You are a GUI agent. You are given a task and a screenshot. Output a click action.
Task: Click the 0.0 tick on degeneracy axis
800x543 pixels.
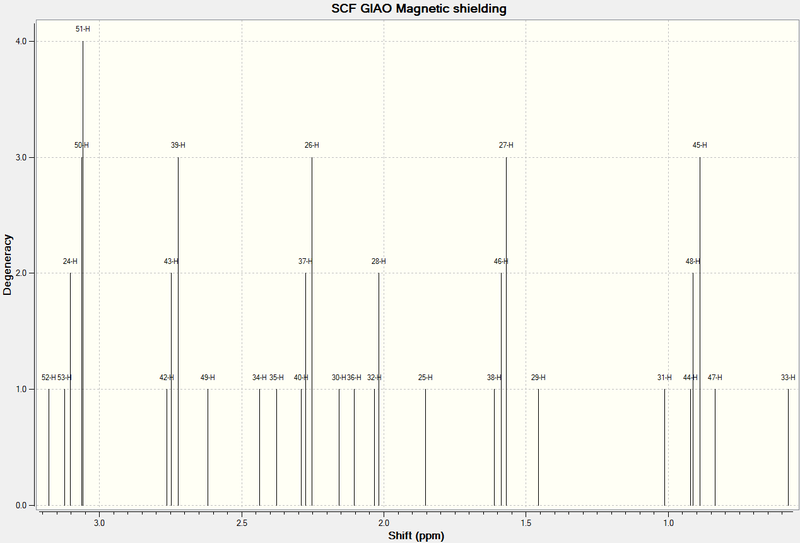point(21,505)
